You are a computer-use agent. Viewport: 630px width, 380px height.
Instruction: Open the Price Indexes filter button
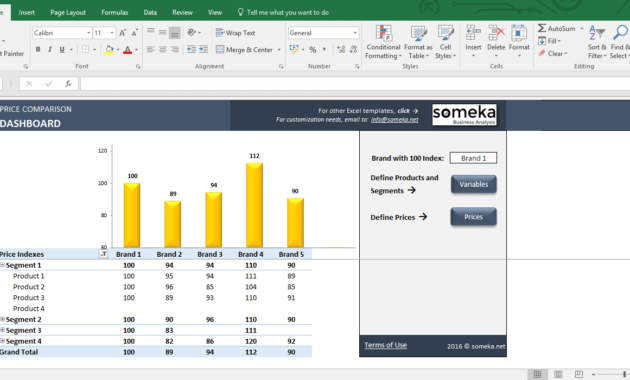click(103, 254)
